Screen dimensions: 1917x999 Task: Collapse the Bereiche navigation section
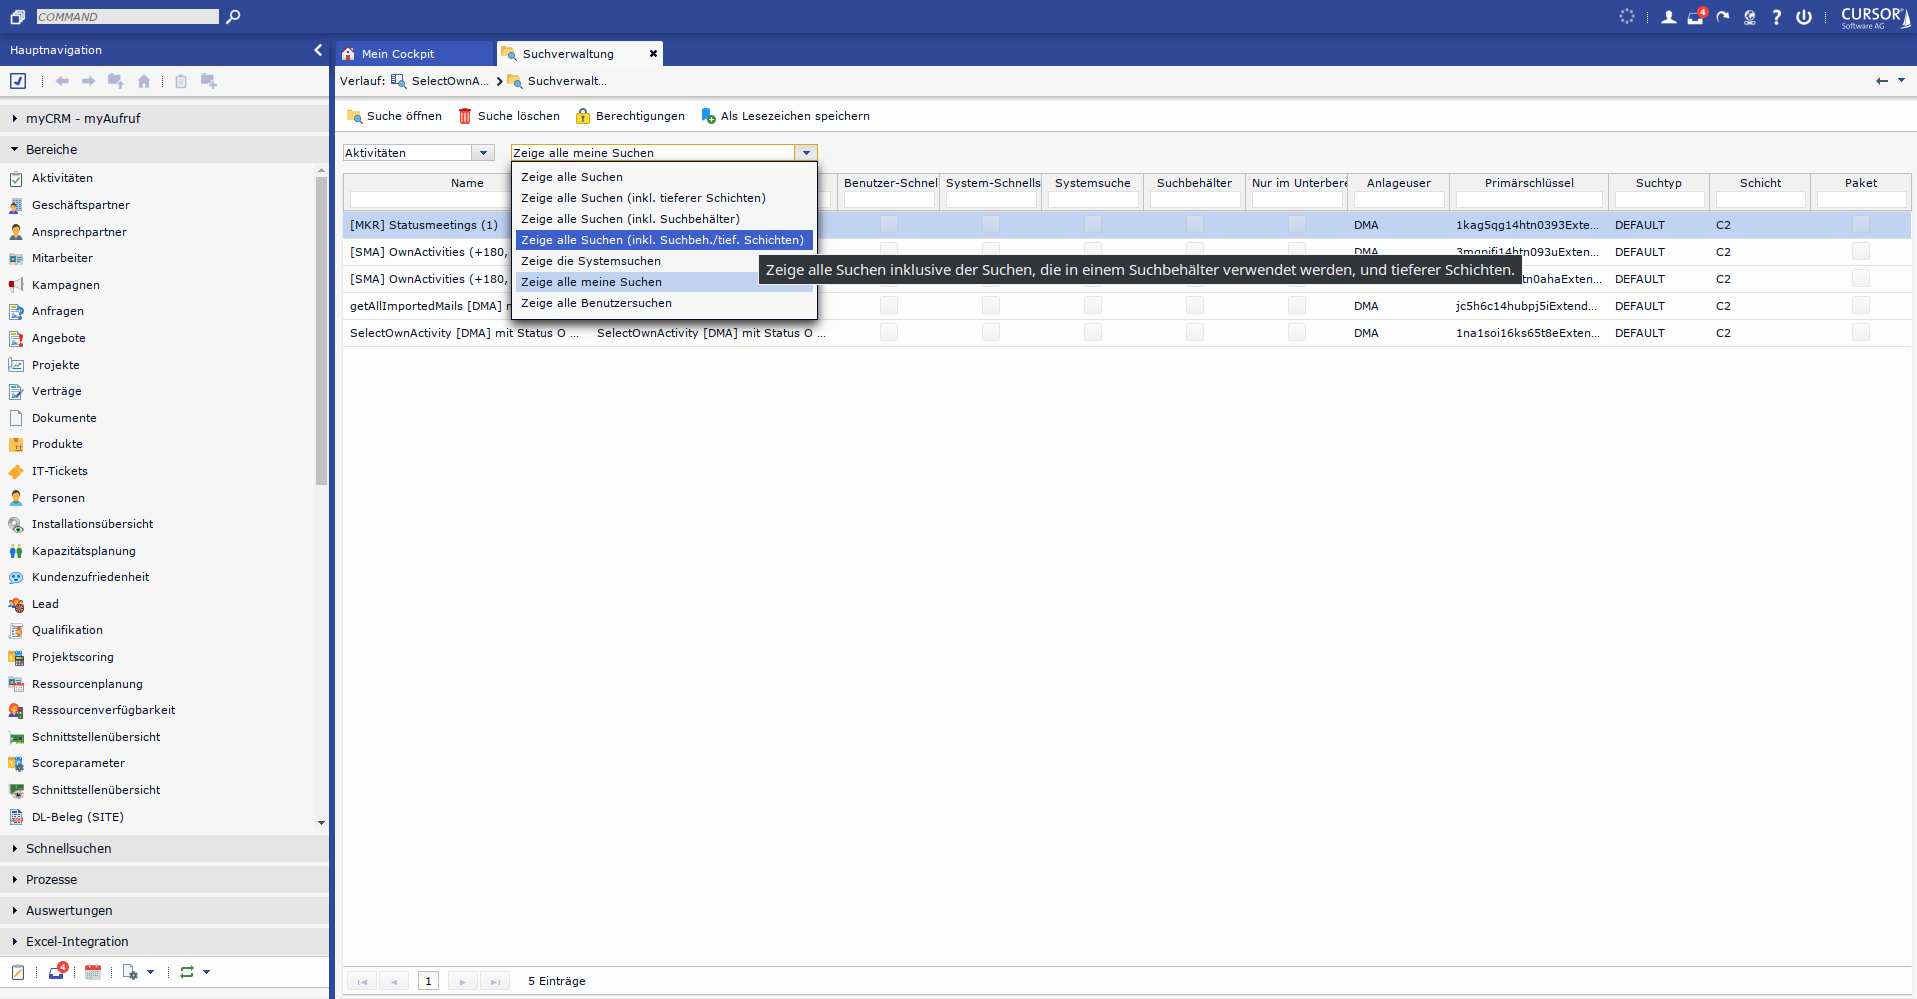(51, 149)
